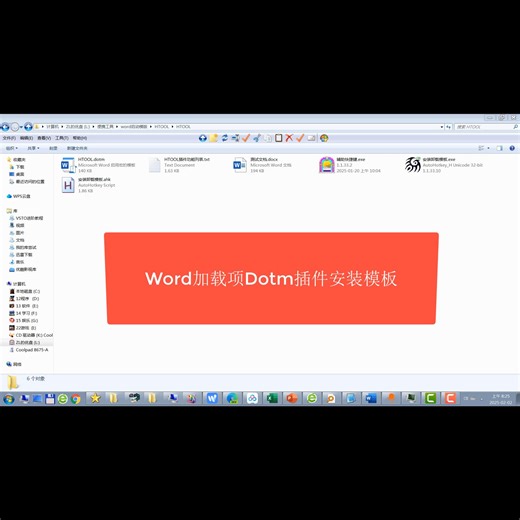Image resolution: width=520 pixels, height=520 pixels.
Task: Open the 编辑(E) menu
Action: pos(26,138)
